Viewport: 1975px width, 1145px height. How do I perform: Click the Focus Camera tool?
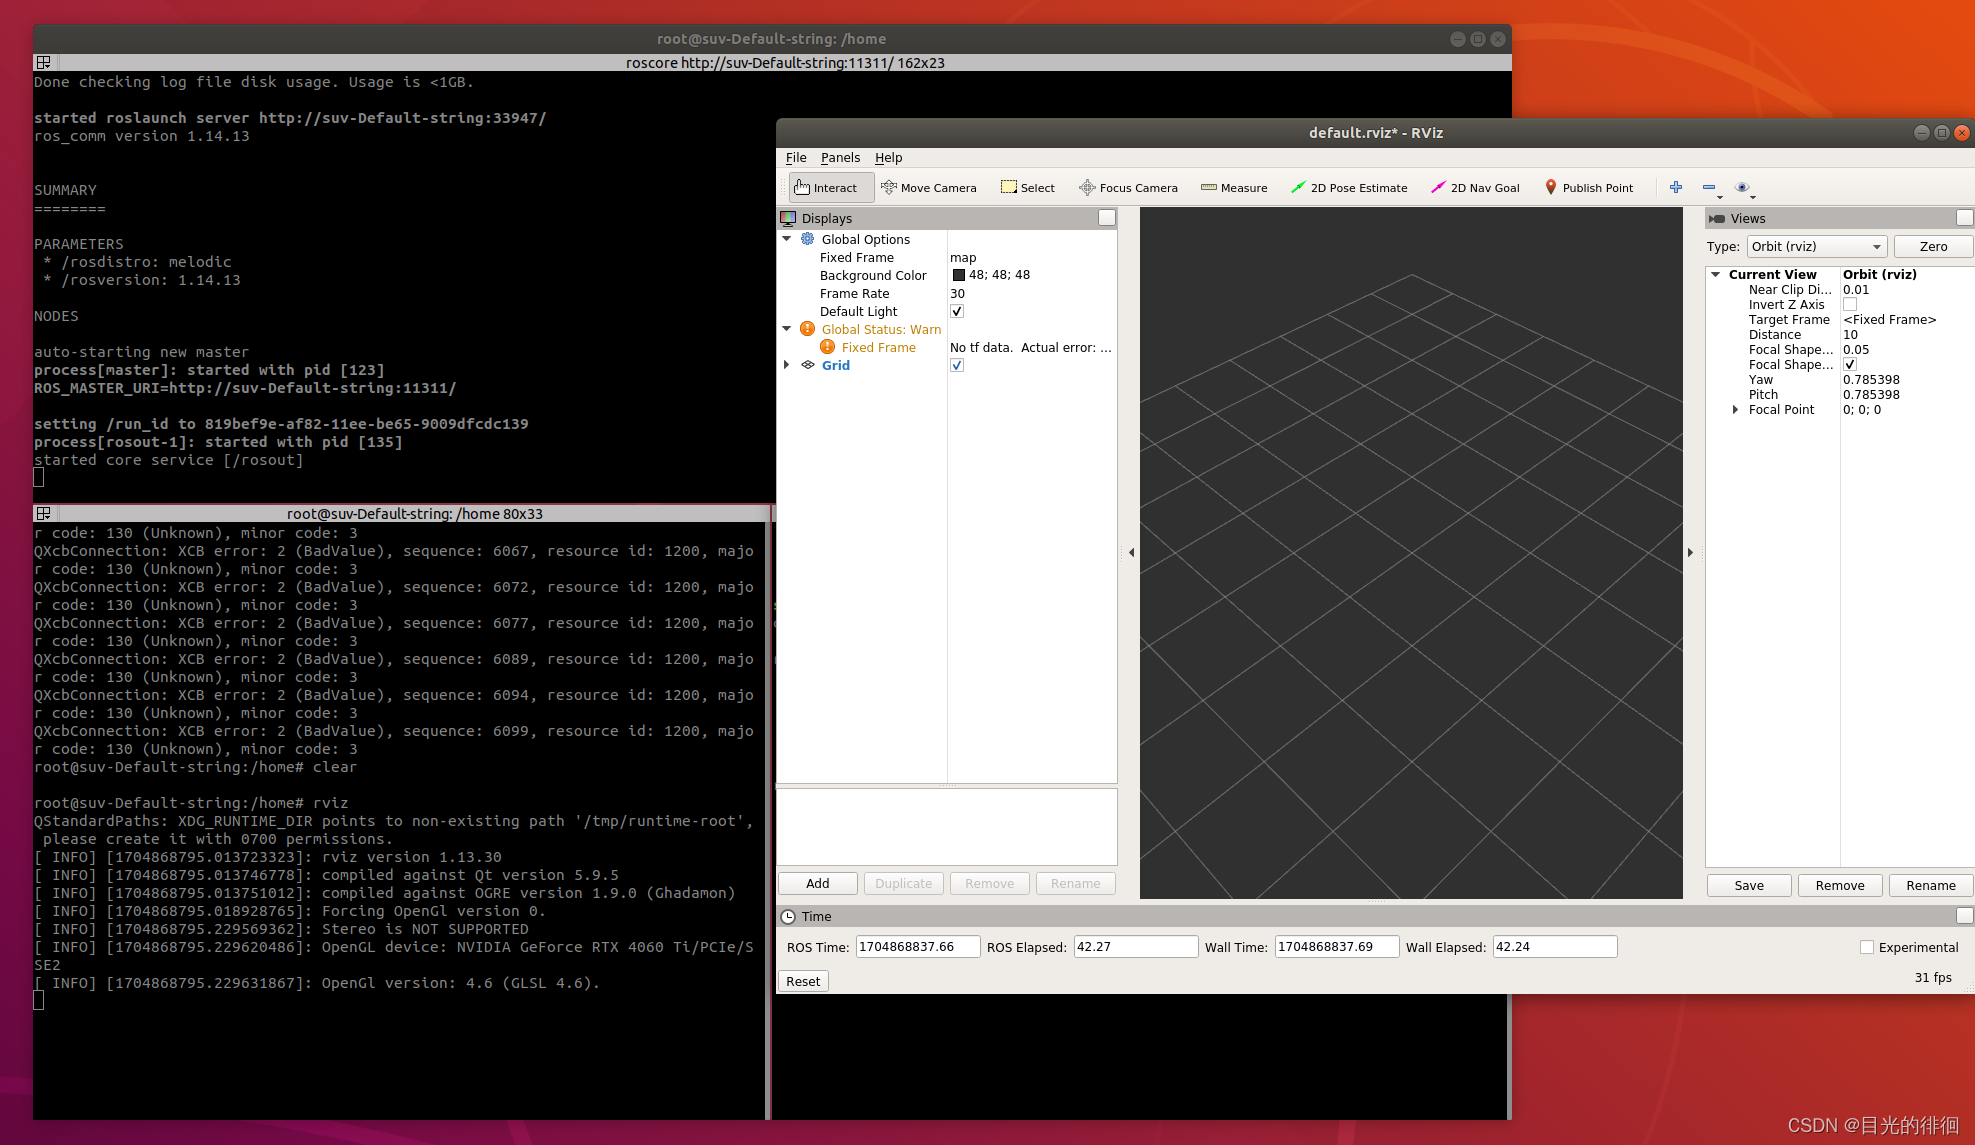point(1128,187)
